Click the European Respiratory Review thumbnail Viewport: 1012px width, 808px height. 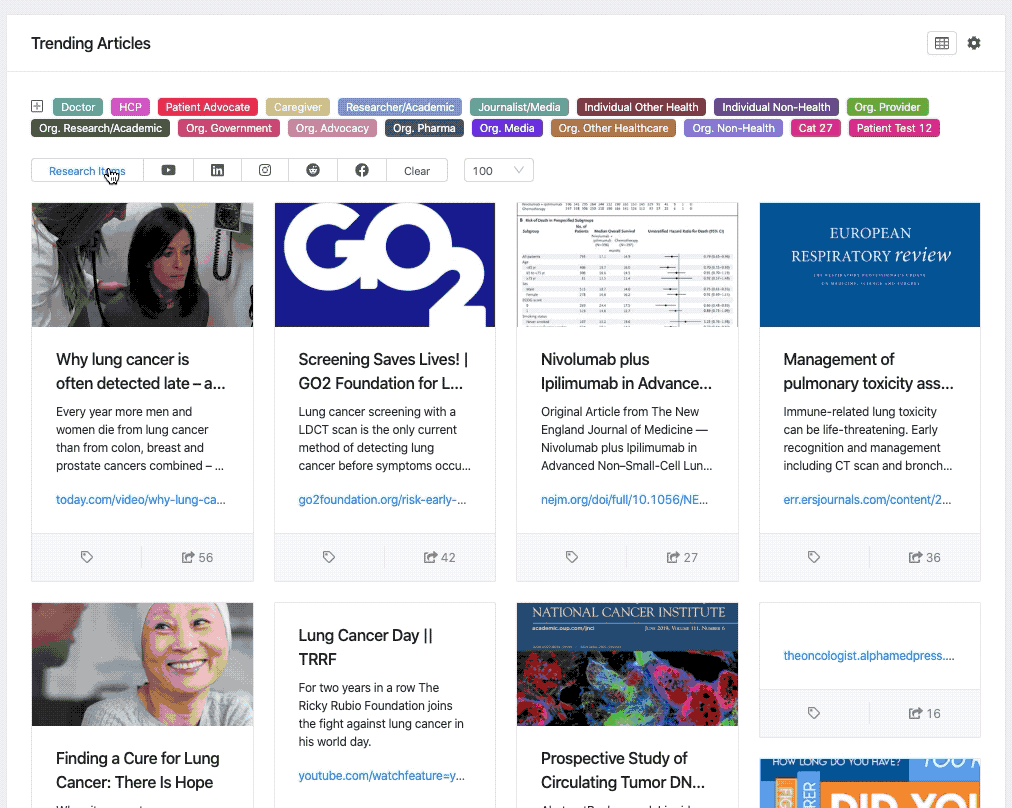[x=870, y=265]
